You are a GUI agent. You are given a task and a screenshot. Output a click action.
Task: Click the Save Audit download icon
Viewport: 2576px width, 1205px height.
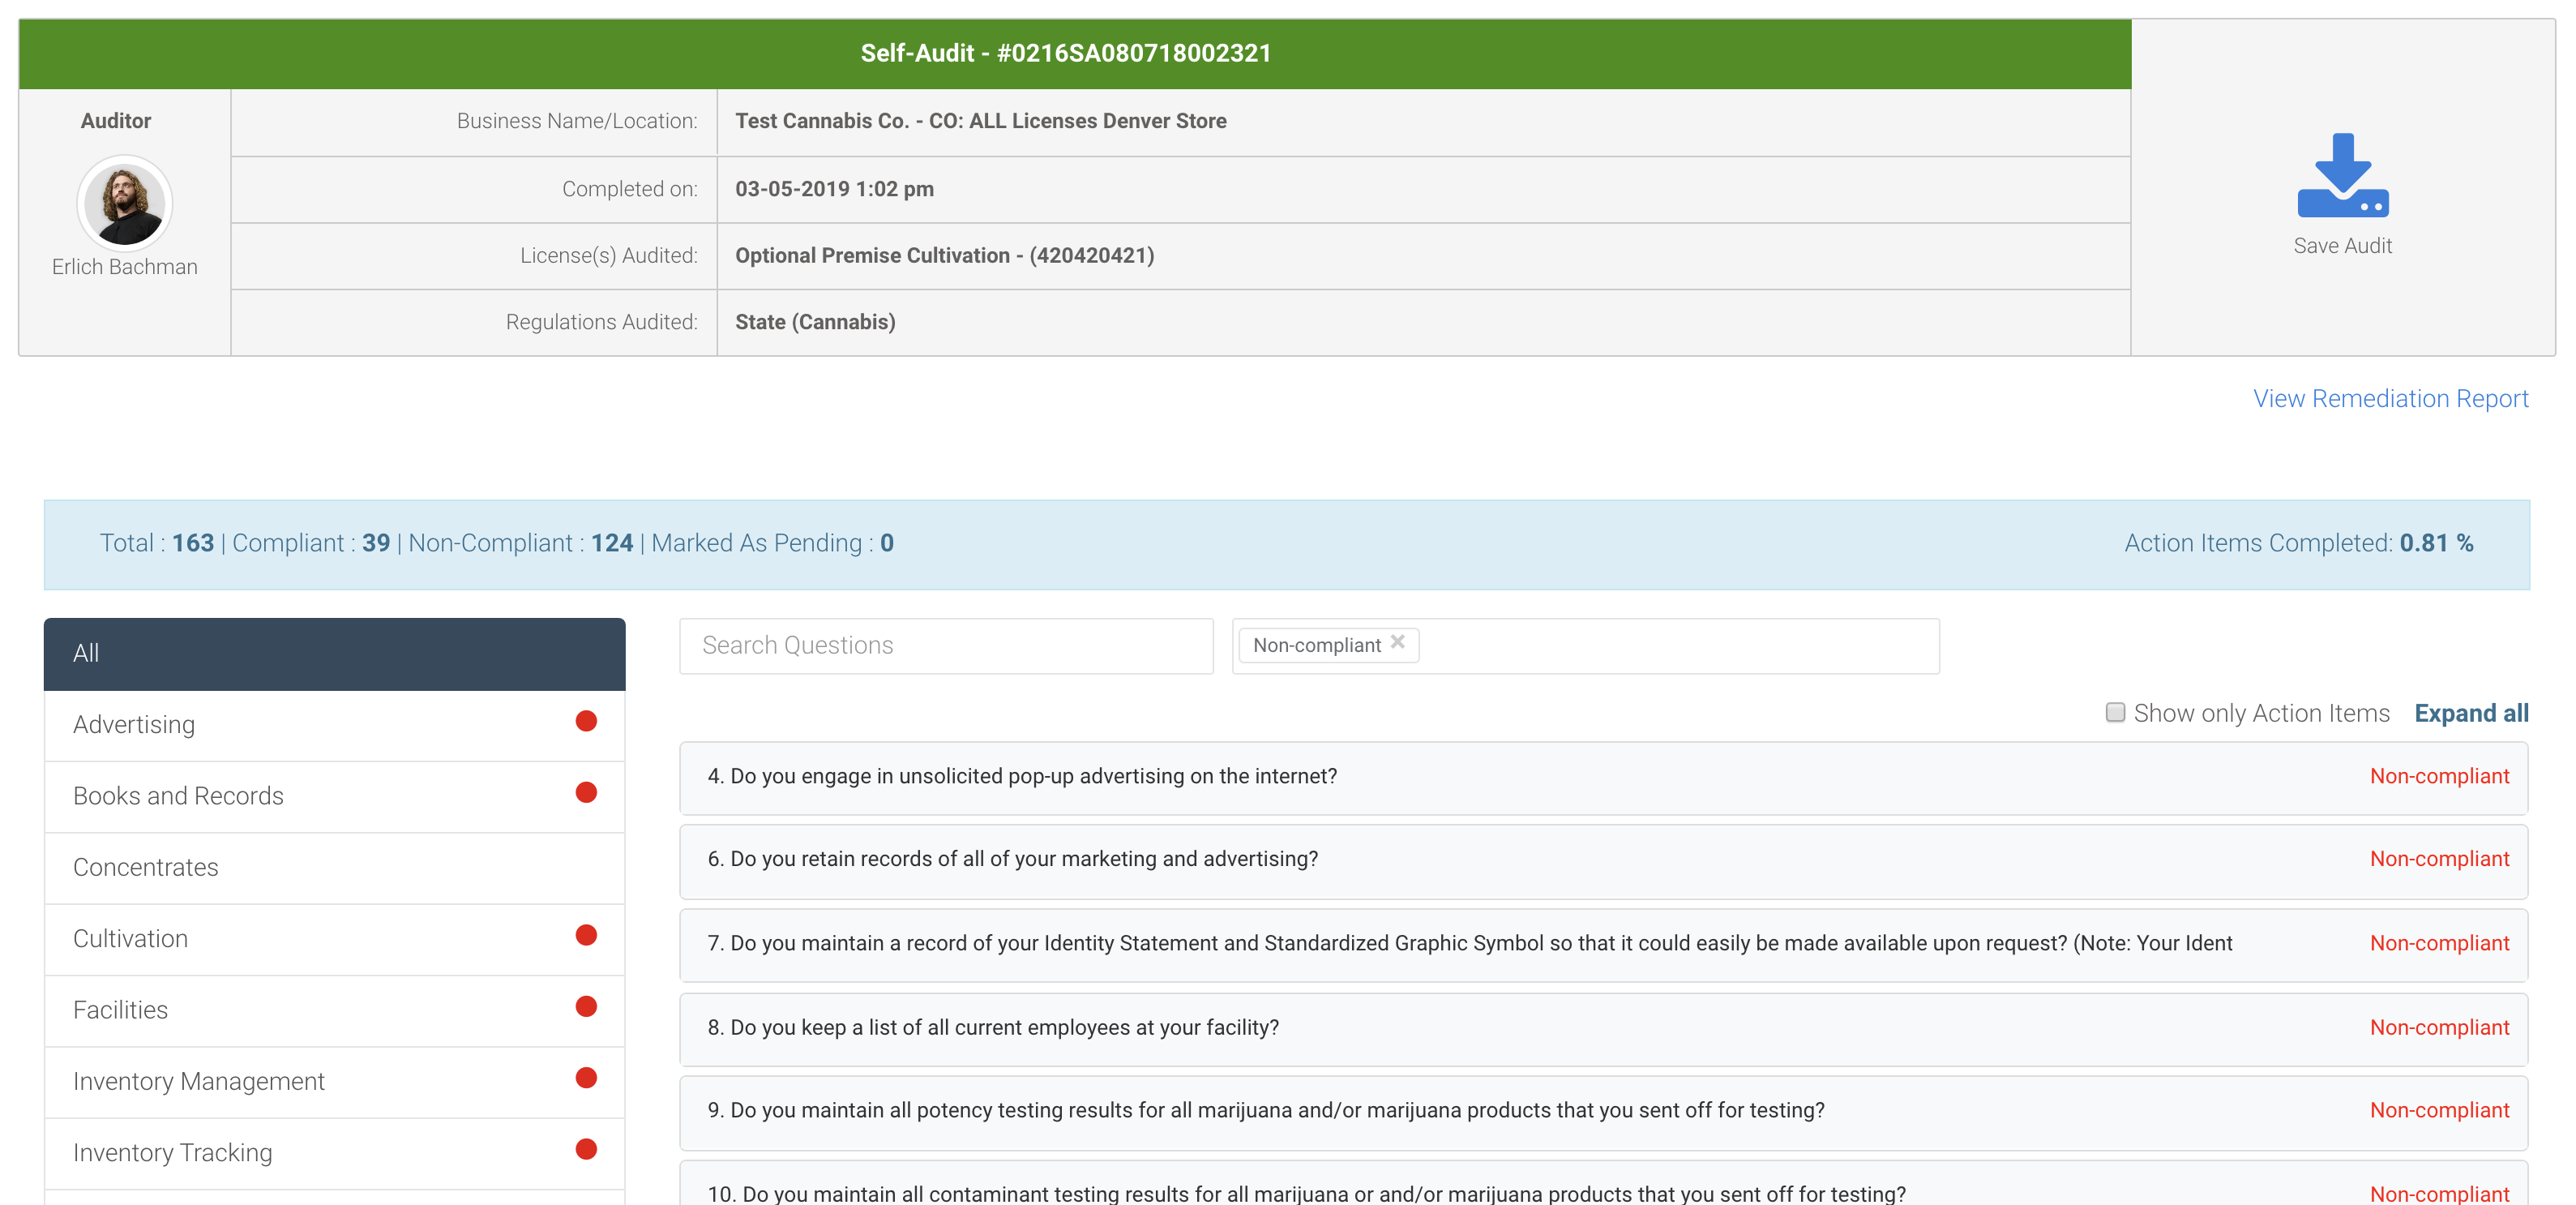click(2342, 175)
